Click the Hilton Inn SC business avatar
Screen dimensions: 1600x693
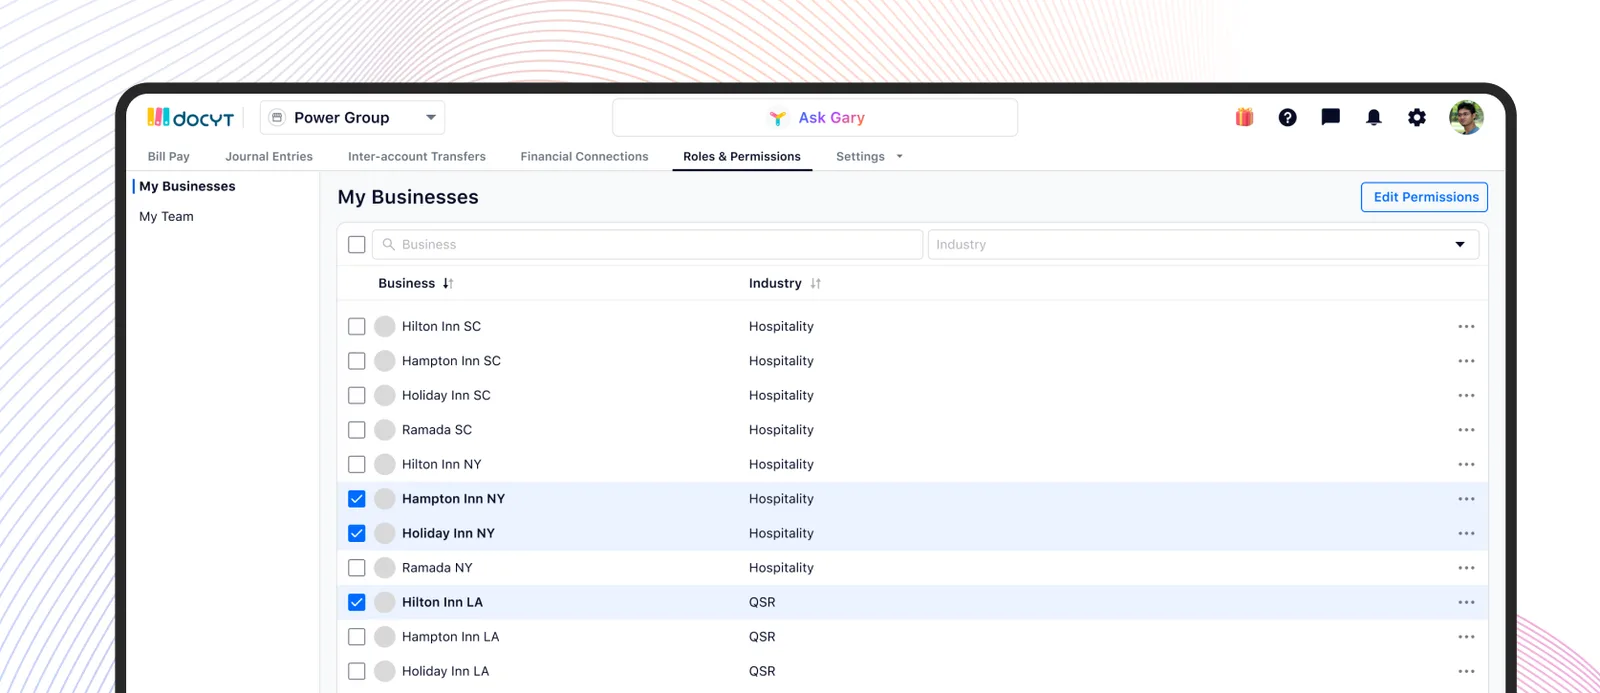(385, 326)
